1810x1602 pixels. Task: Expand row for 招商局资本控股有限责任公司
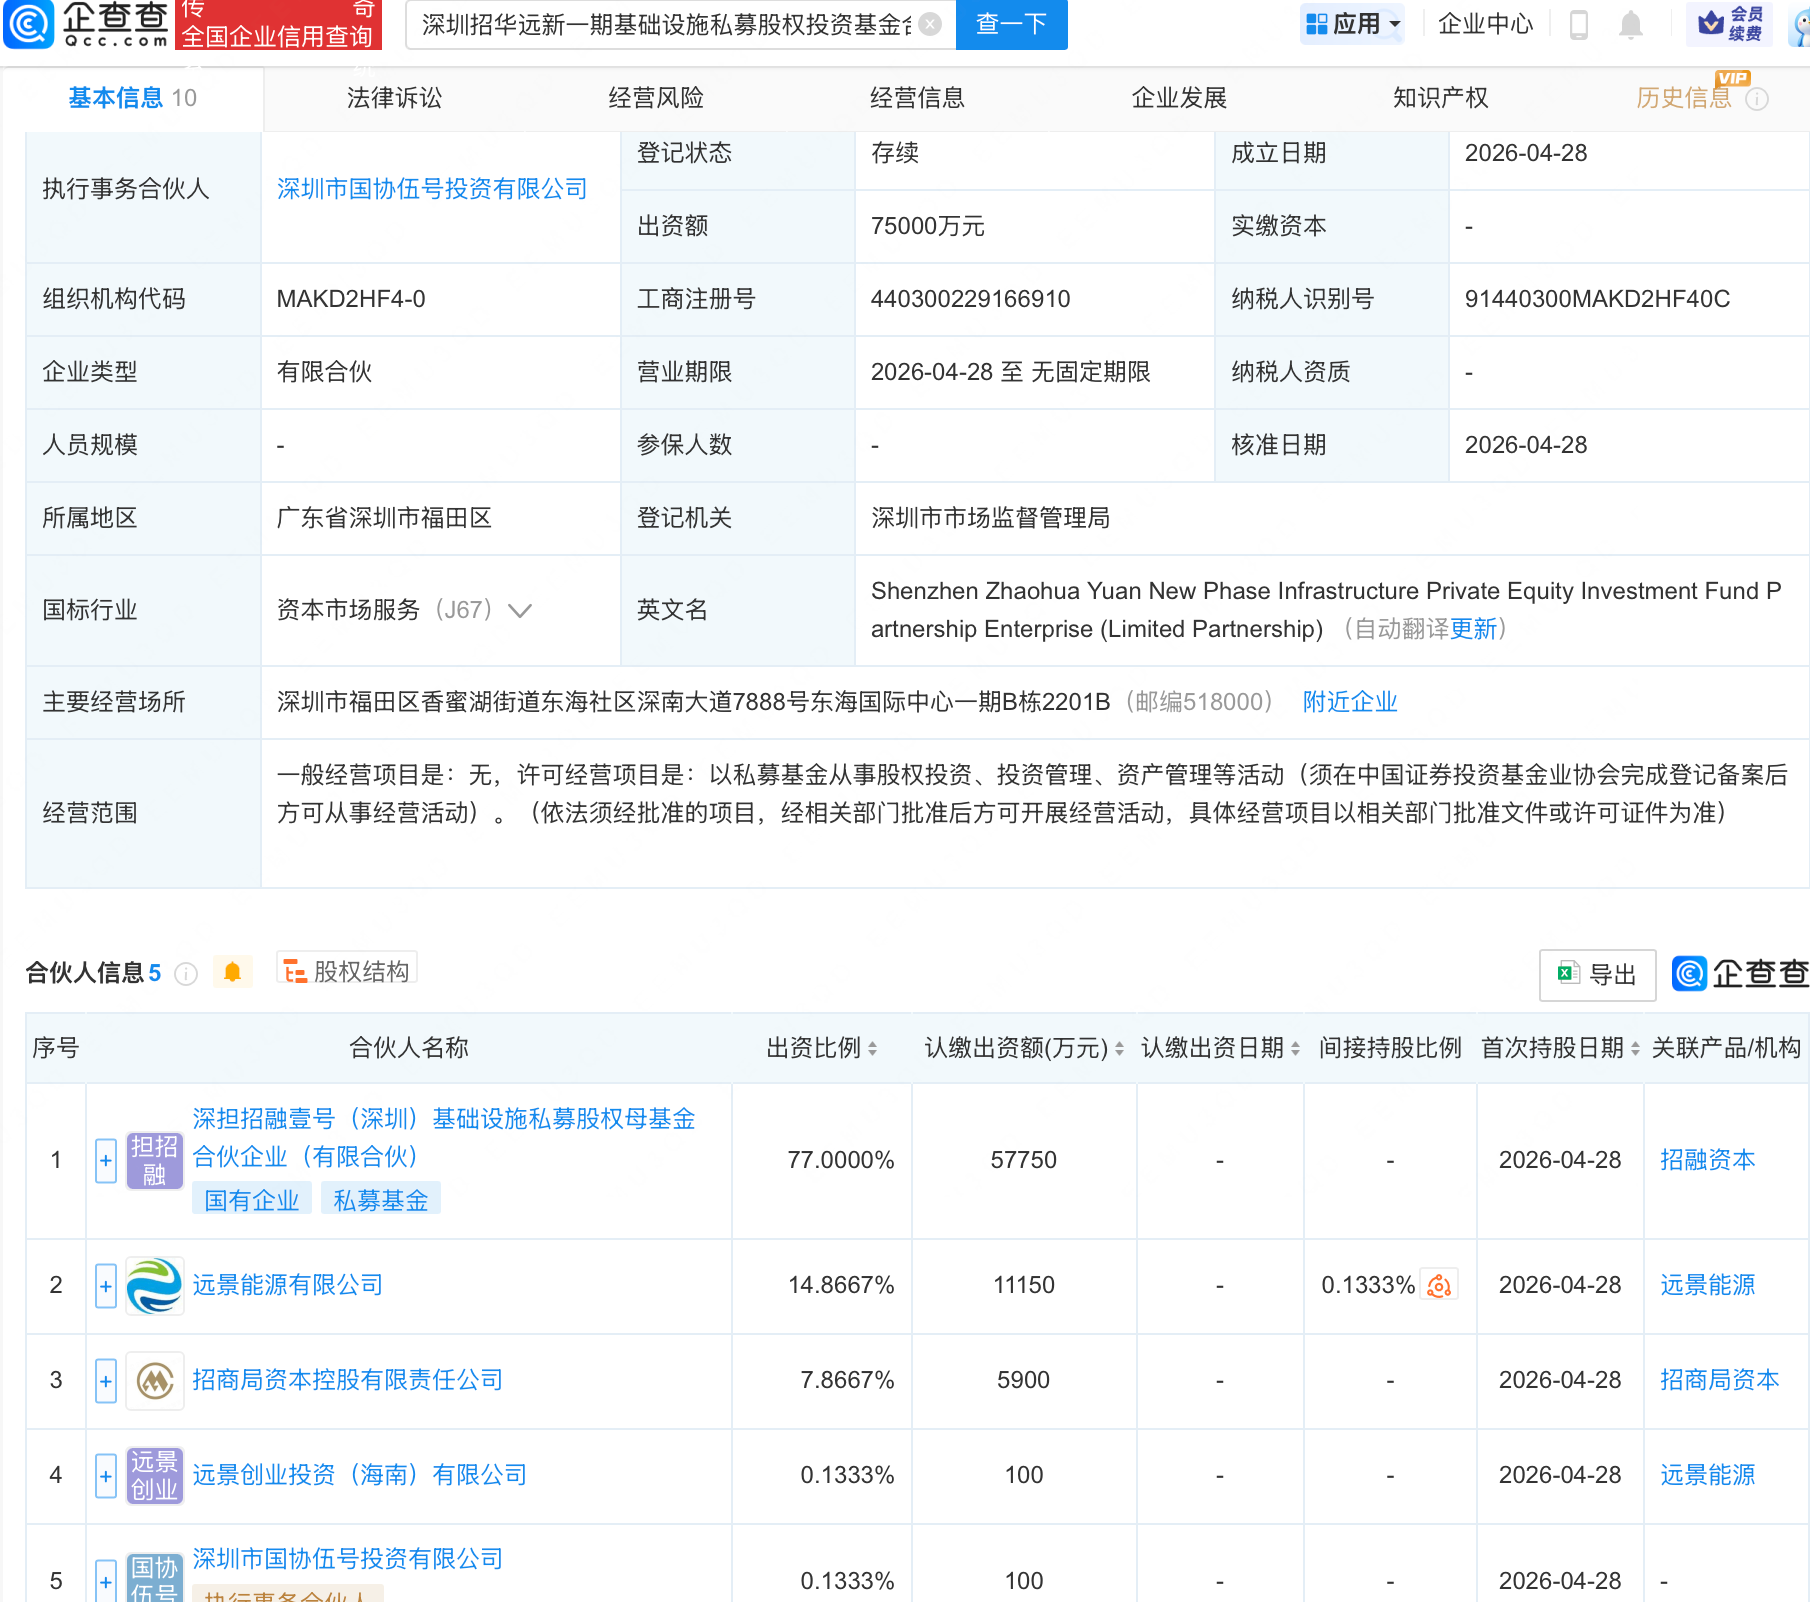(x=106, y=1381)
